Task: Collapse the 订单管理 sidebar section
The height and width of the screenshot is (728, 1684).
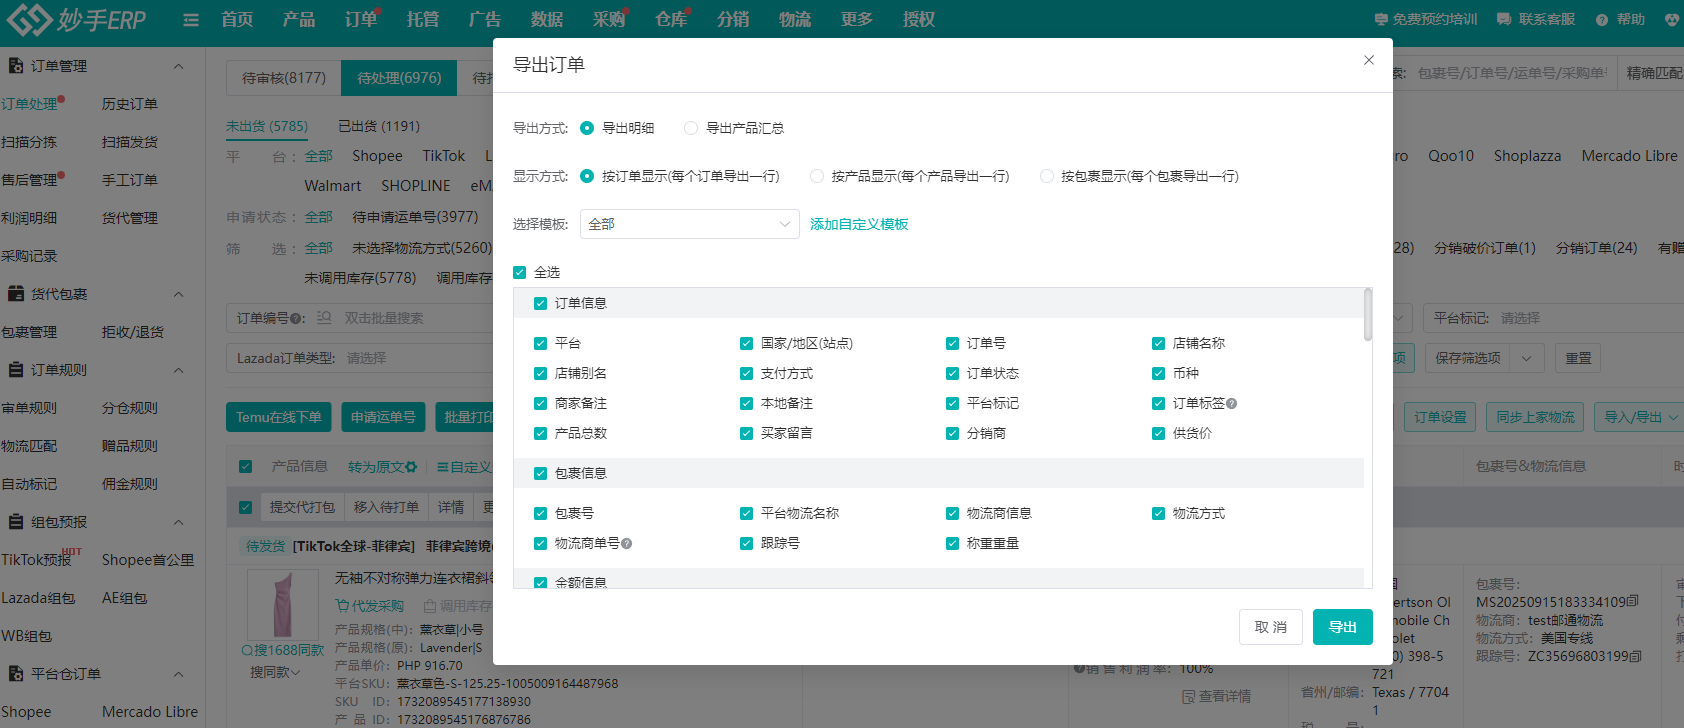Action: [178, 66]
